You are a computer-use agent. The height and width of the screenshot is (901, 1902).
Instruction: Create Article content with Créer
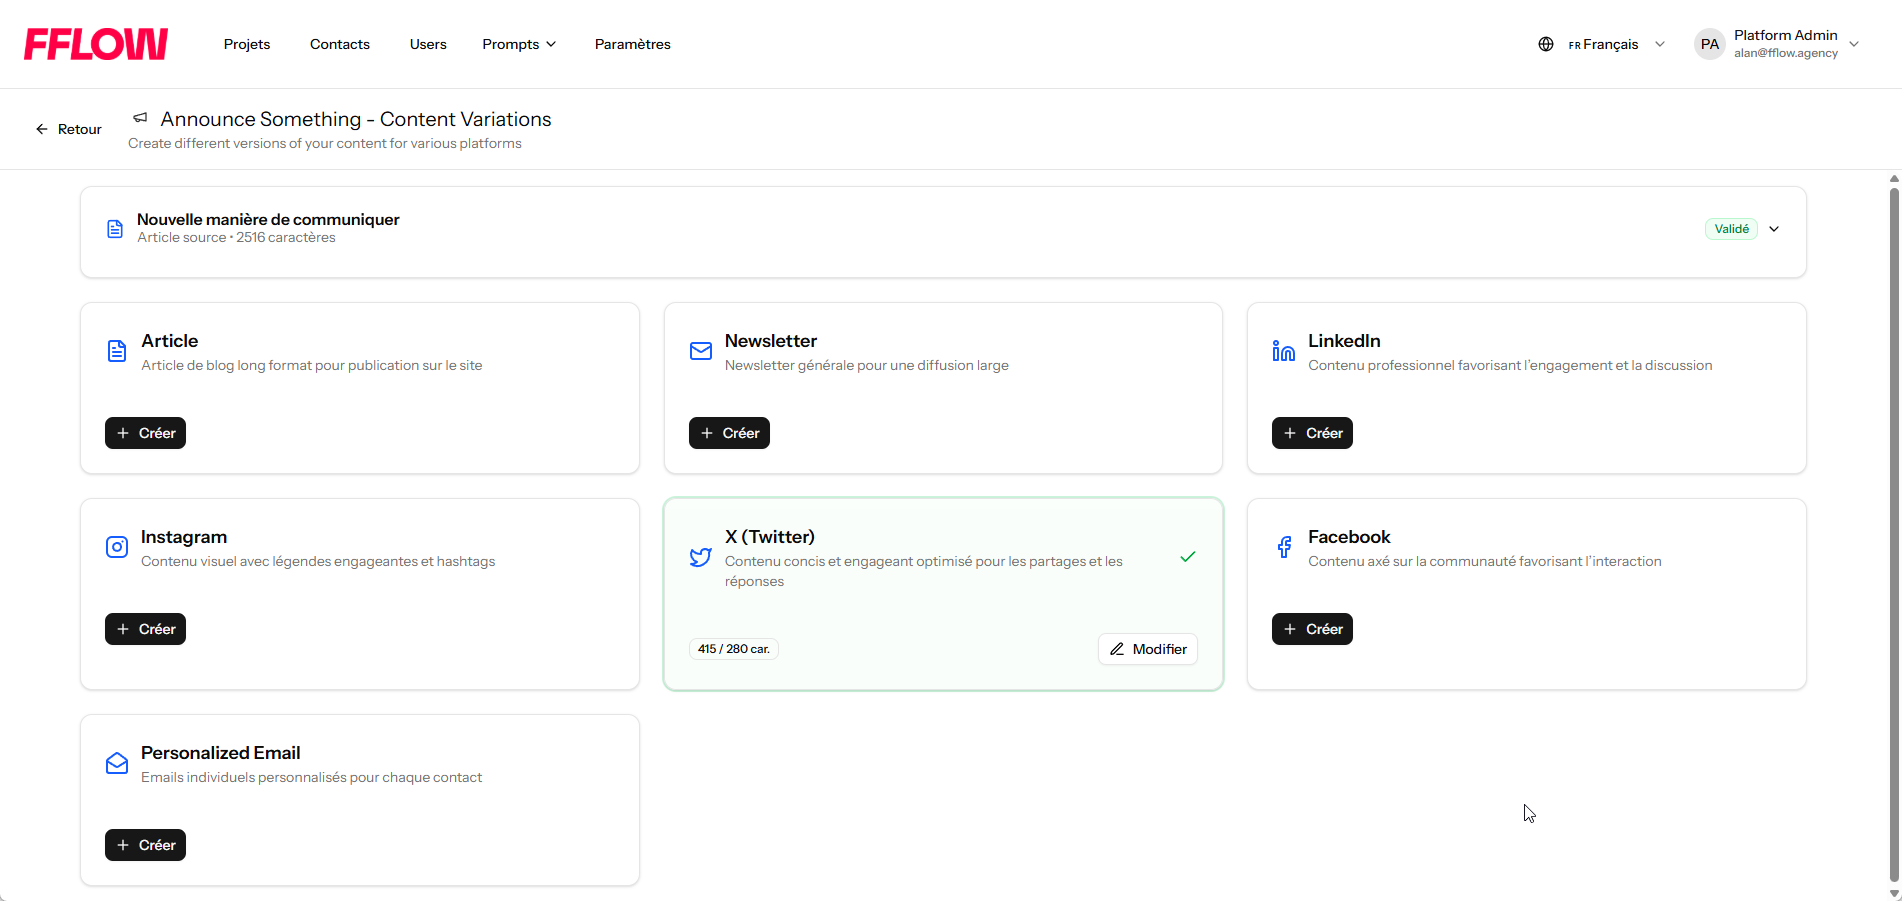click(x=146, y=433)
